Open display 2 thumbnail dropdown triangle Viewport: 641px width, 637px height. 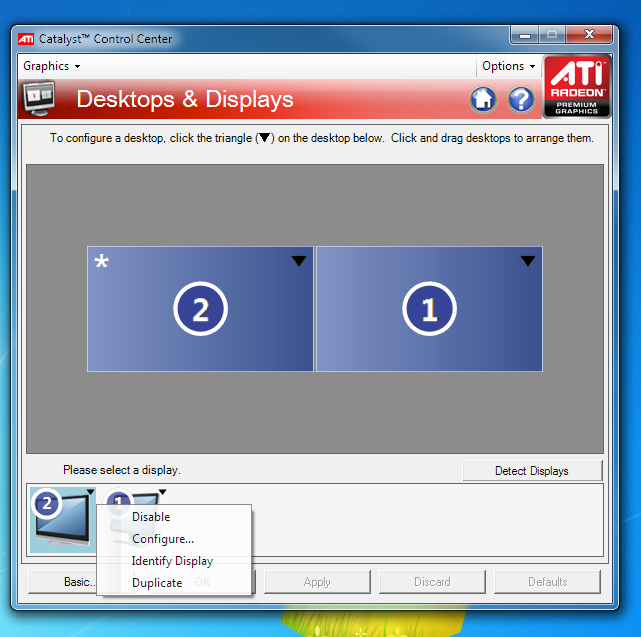[91, 491]
